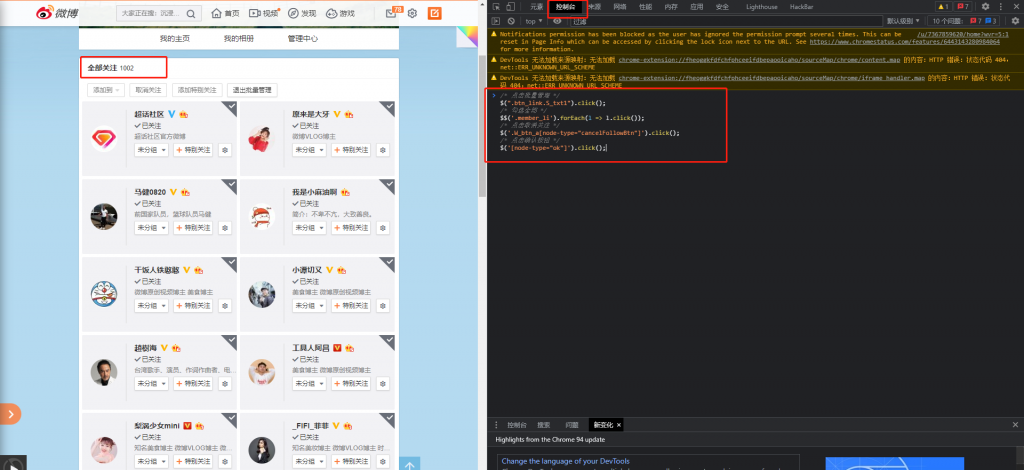This screenshot has width=1024, height=470.
Task: Open the DevTools more options menu
Action: point(1002,7)
